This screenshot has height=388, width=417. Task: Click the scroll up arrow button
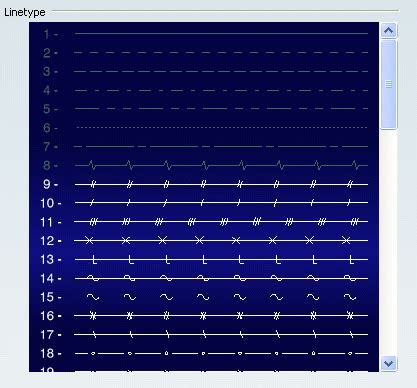pyautogui.click(x=388, y=31)
